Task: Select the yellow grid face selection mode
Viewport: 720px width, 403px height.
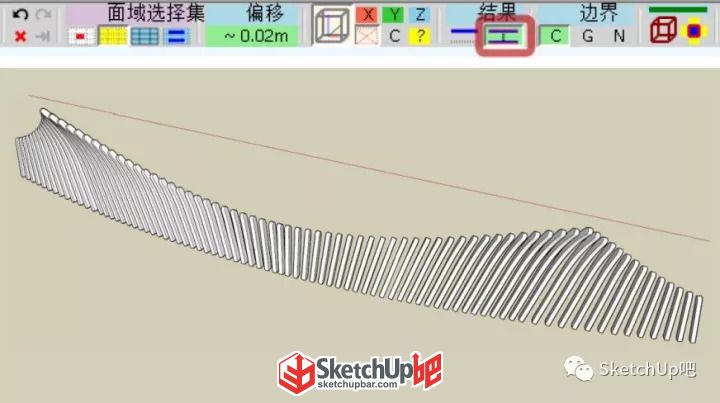Action: click(x=112, y=36)
